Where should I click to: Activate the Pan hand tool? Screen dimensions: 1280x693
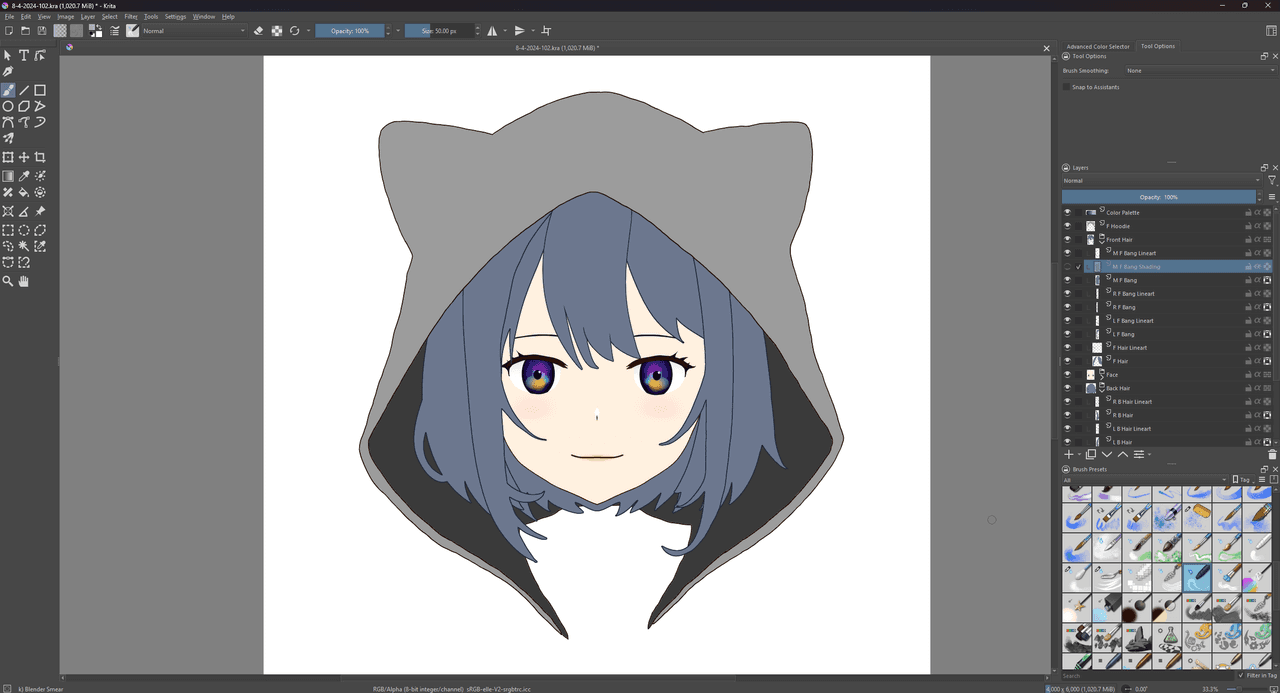pos(24,282)
